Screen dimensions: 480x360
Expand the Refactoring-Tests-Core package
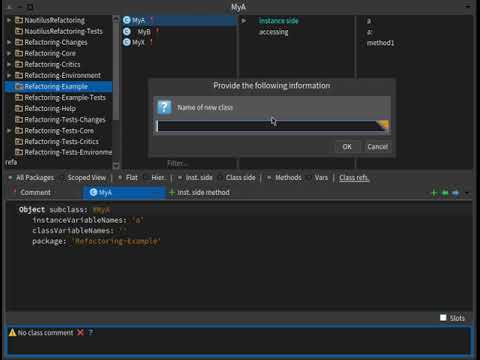click(9, 131)
